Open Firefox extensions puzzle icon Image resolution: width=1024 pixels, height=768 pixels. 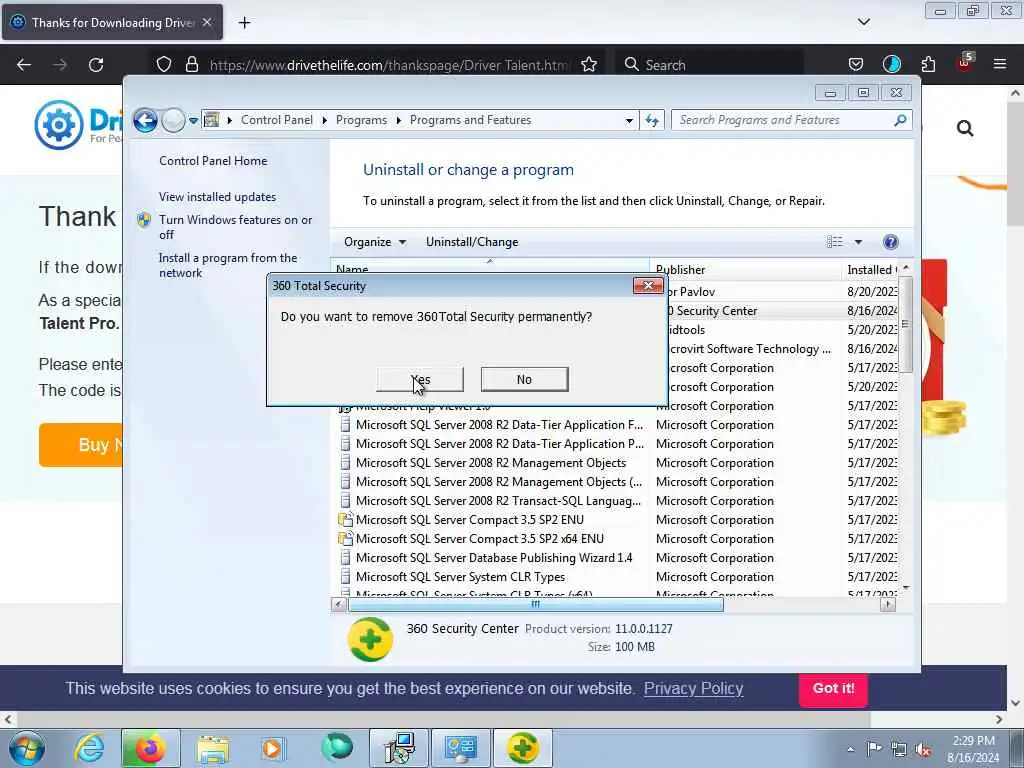(x=928, y=65)
